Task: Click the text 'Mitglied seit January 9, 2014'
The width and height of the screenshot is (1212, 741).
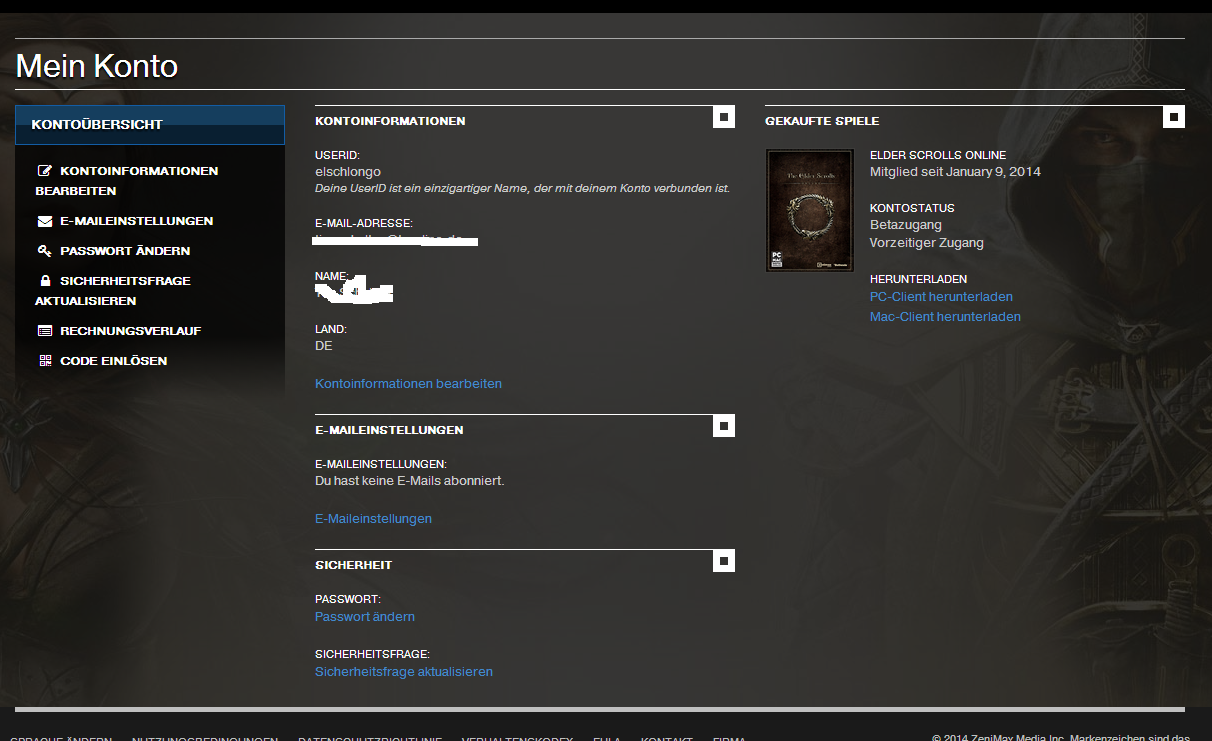Action: (x=955, y=172)
